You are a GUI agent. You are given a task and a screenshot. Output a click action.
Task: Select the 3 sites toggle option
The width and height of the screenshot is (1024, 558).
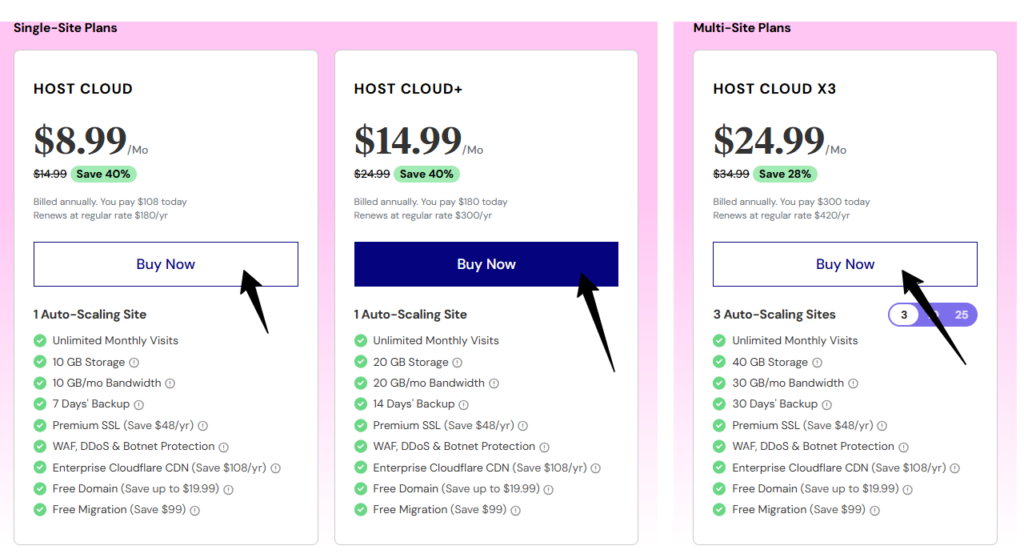pyautogui.click(x=904, y=315)
